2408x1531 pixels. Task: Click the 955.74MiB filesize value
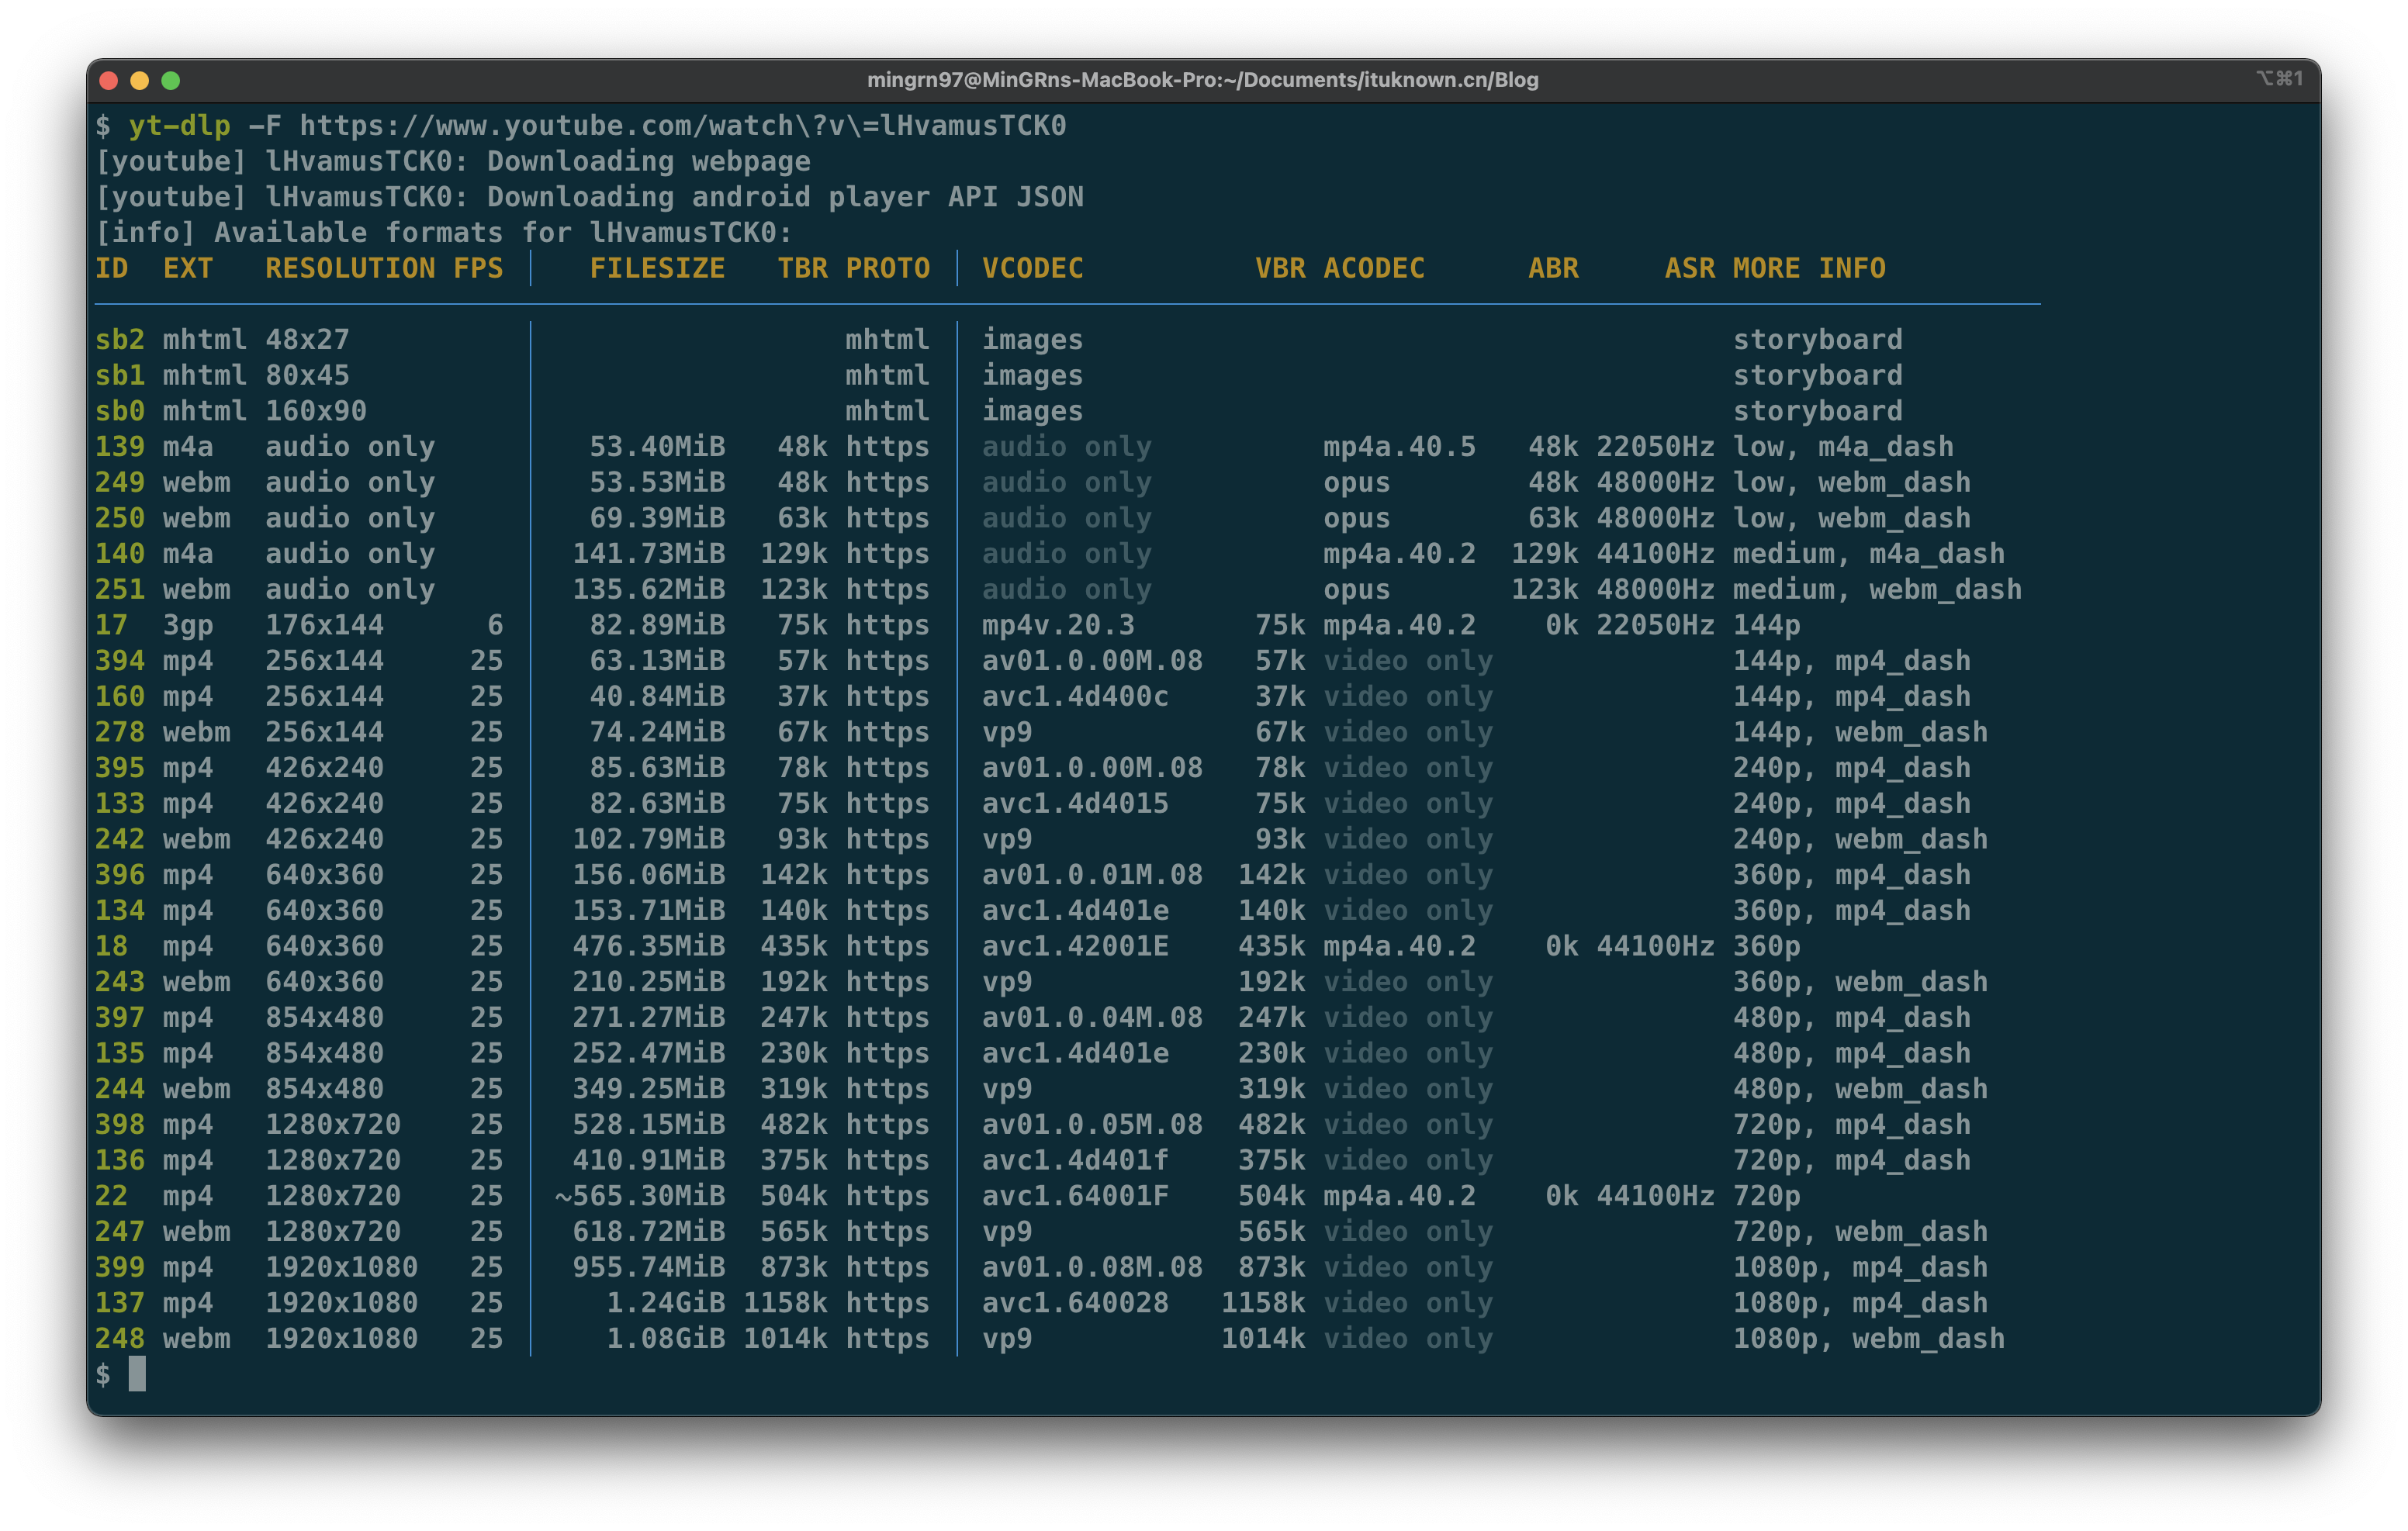point(649,1267)
